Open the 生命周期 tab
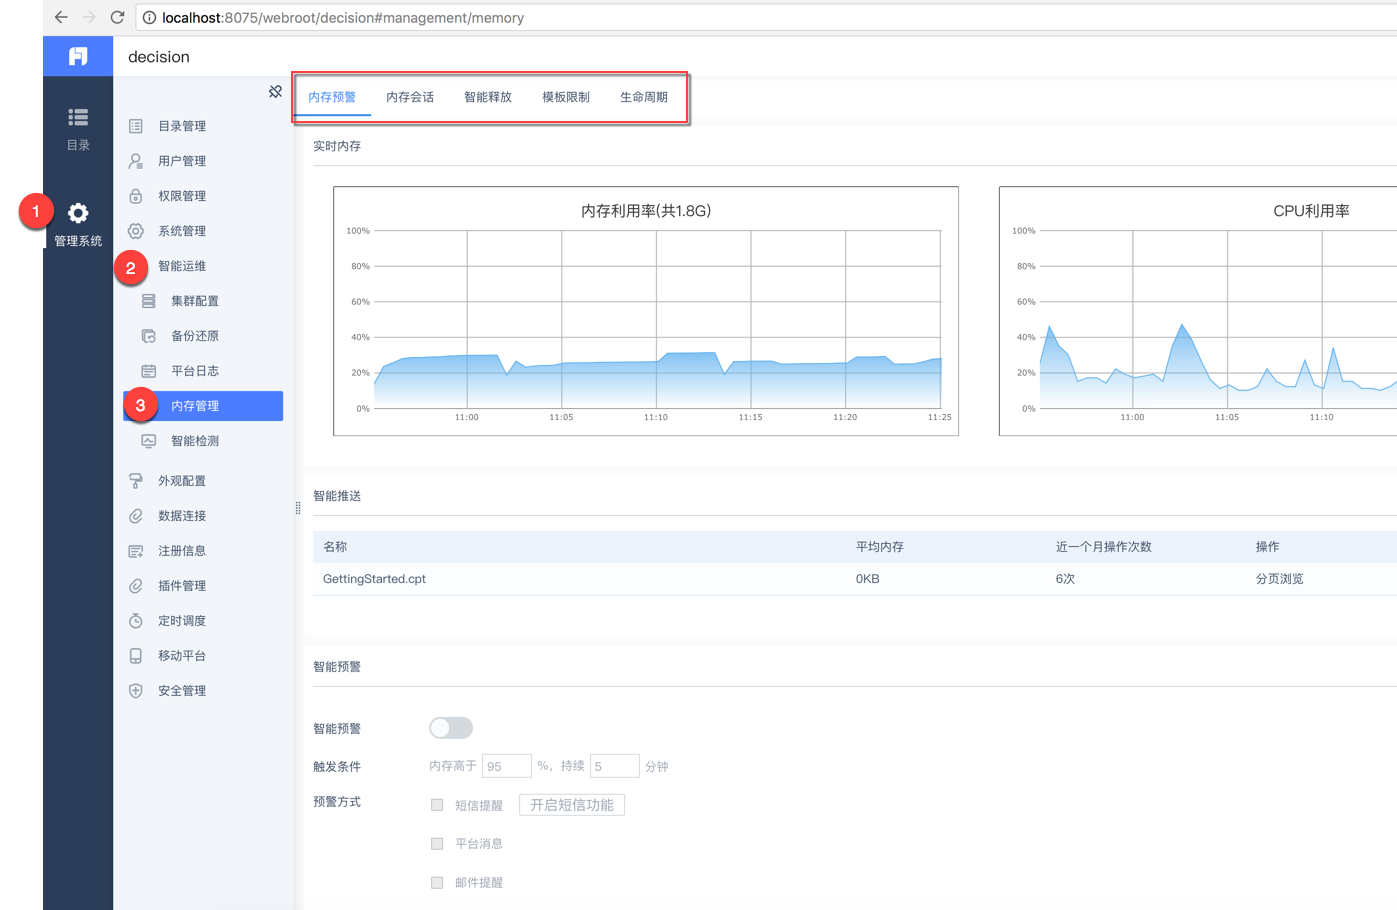The width and height of the screenshot is (1397, 910). click(x=643, y=97)
